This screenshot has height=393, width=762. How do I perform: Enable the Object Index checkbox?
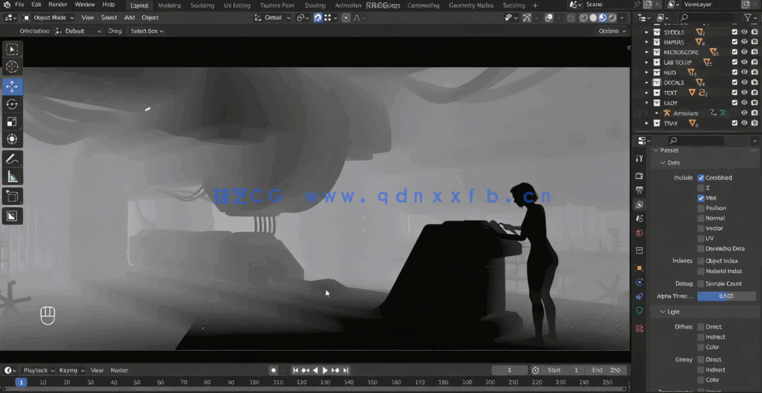(701, 261)
